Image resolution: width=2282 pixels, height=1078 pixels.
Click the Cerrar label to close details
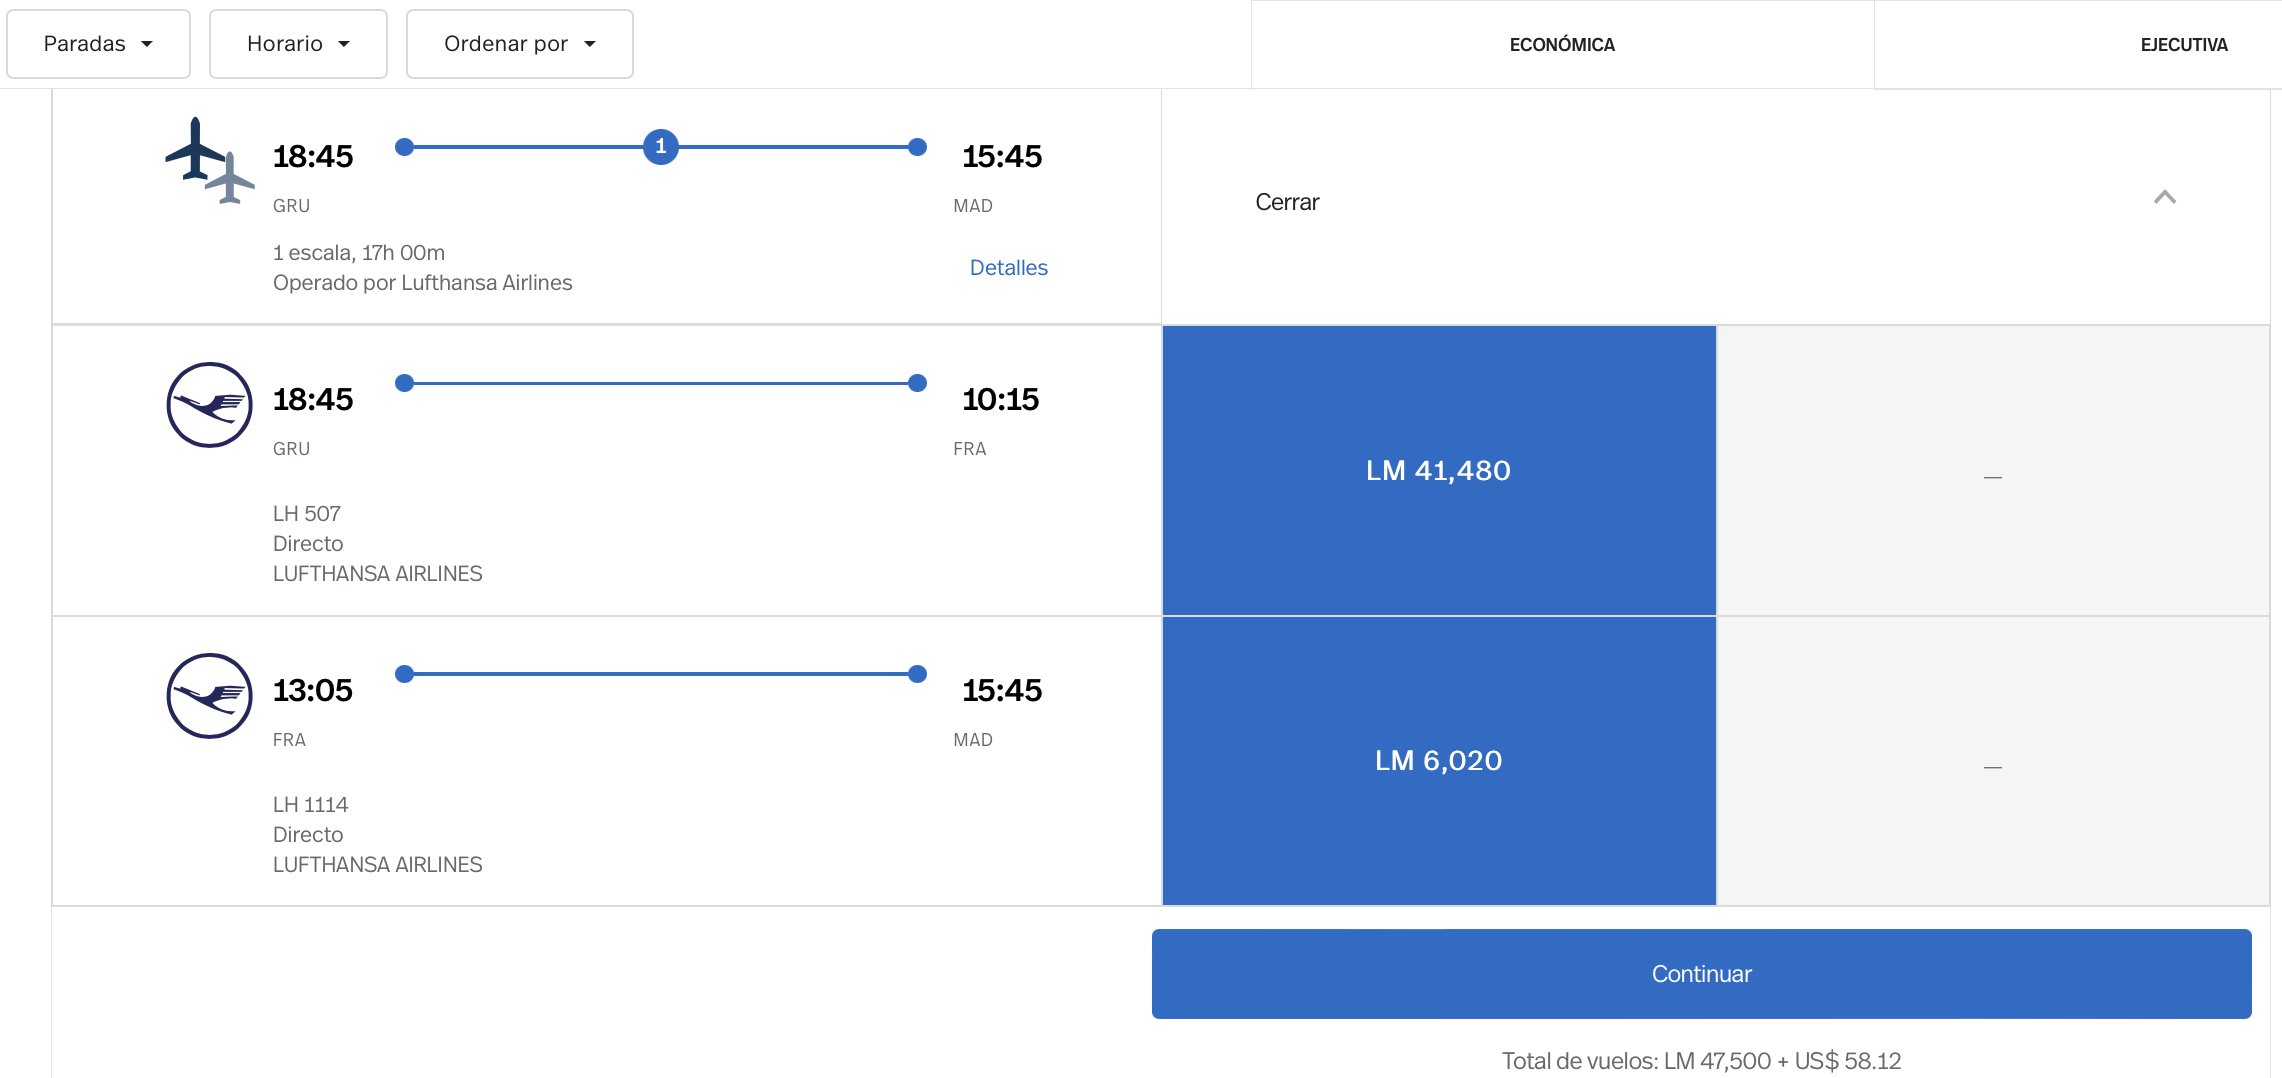tap(1287, 202)
